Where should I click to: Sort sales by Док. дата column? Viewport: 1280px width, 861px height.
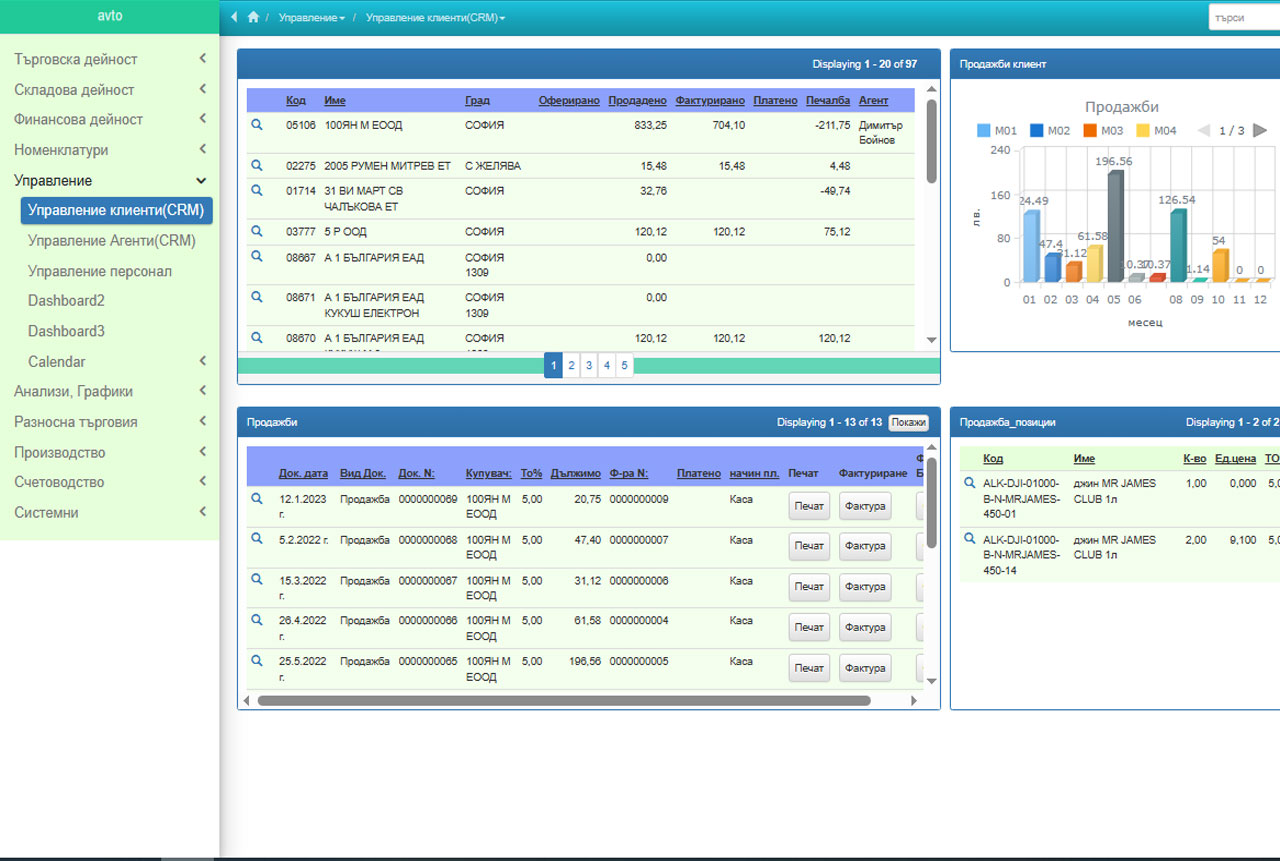point(303,473)
